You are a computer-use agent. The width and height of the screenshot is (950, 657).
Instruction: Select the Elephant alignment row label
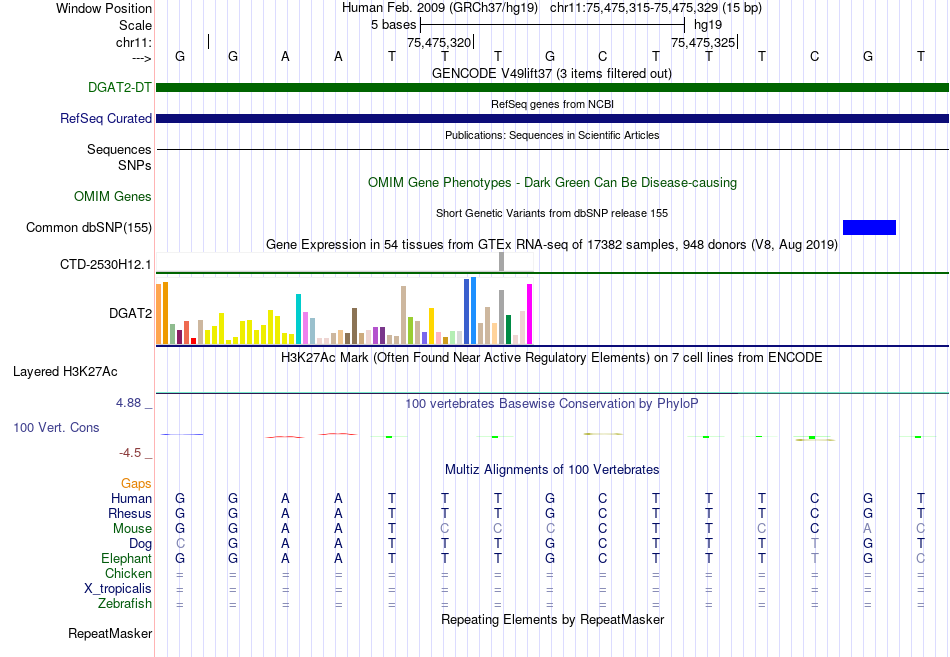[x=127, y=558]
